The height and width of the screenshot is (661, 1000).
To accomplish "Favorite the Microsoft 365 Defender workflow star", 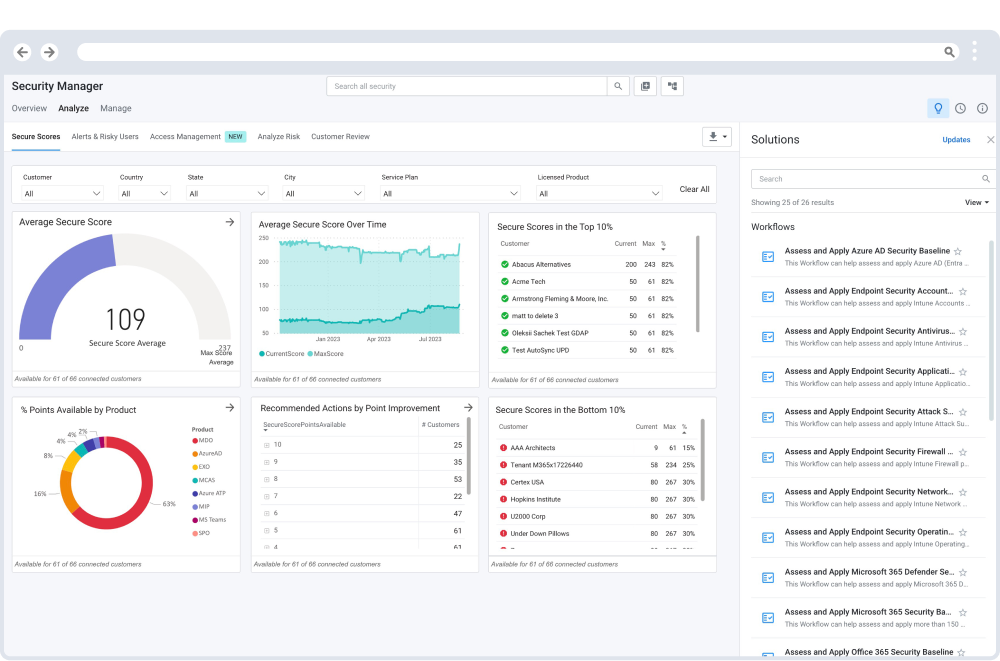I will click(963, 573).
